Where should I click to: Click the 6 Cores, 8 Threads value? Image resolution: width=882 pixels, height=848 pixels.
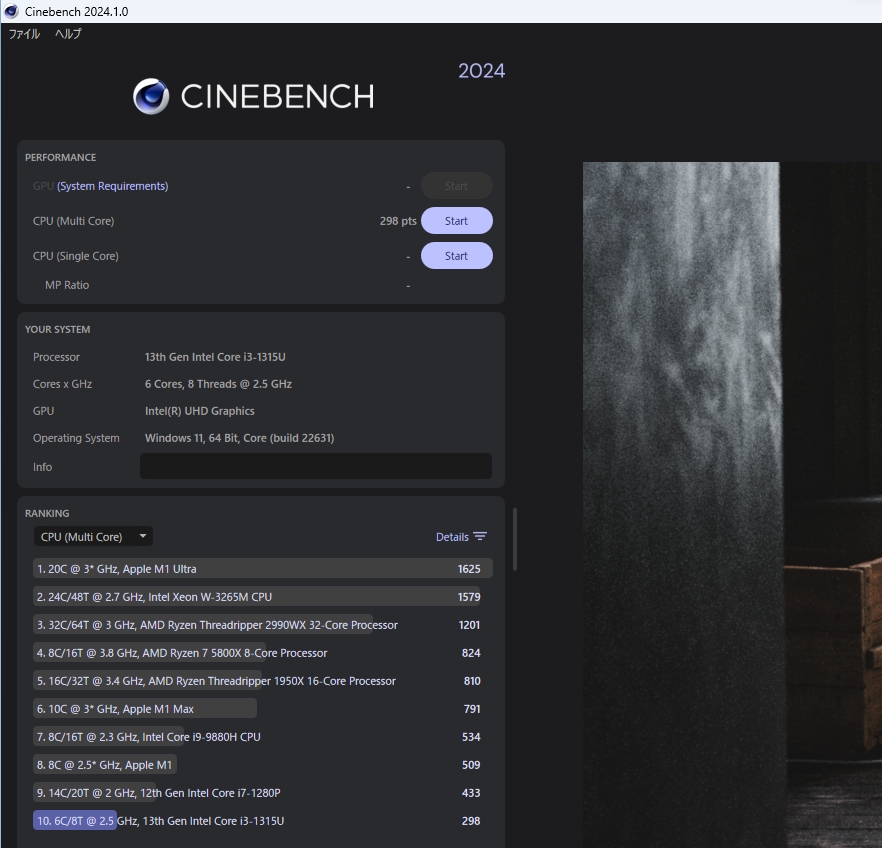tap(218, 384)
